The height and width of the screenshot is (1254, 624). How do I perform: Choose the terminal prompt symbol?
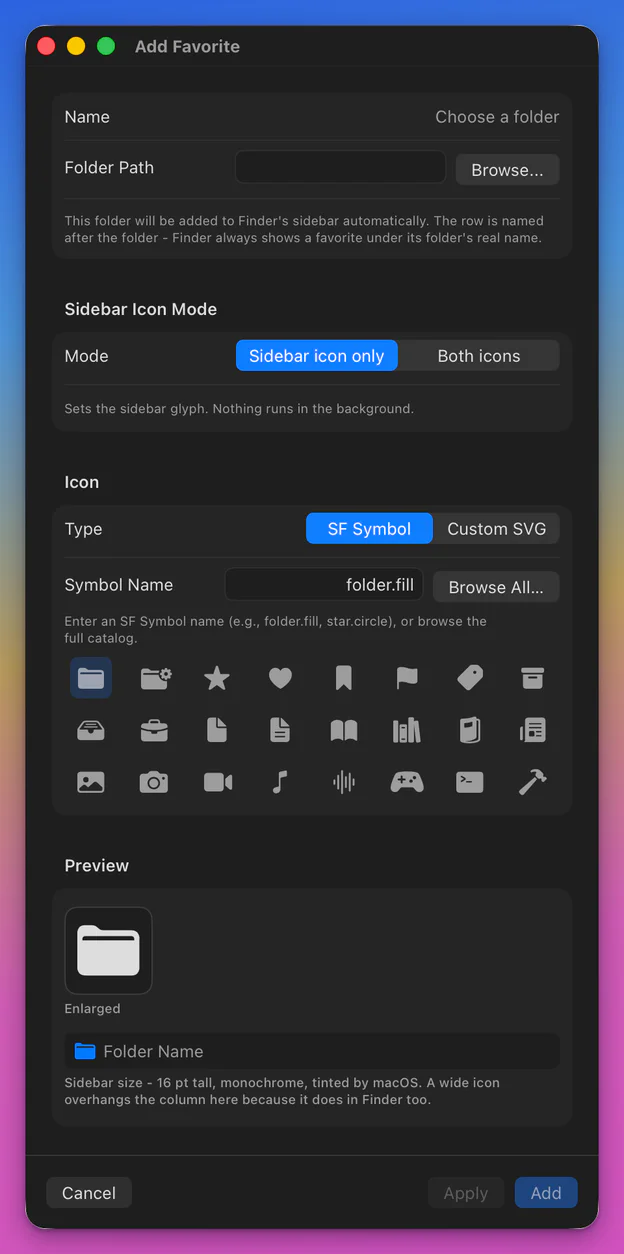click(x=469, y=782)
